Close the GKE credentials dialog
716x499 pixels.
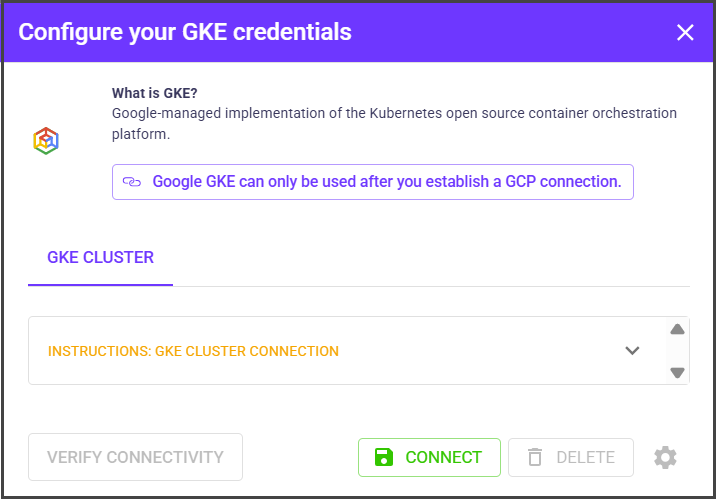[685, 32]
